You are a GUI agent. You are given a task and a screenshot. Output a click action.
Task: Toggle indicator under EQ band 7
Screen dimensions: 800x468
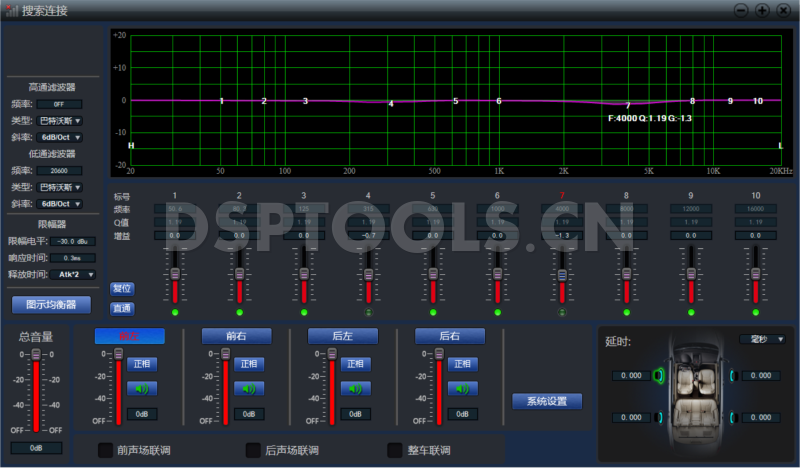pyautogui.click(x=562, y=312)
